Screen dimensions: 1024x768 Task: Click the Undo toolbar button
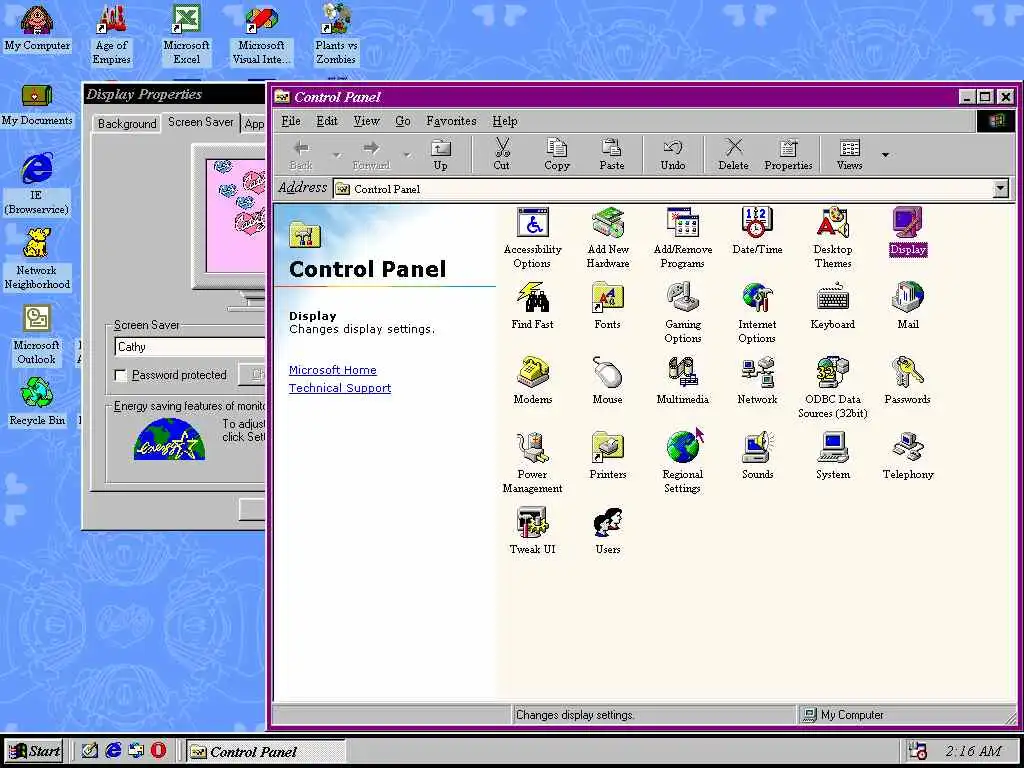673,155
